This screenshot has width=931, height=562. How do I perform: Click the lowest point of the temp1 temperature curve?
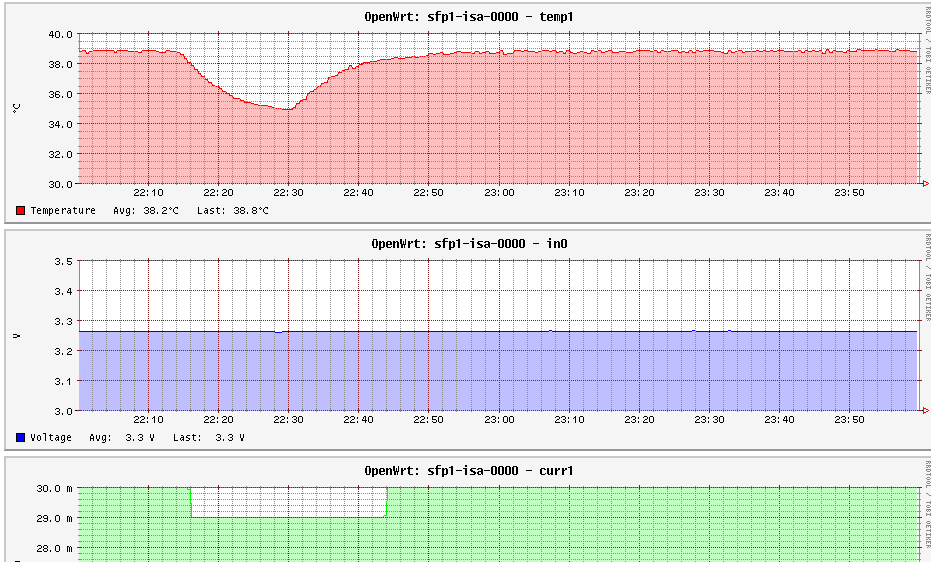coord(288,109)
